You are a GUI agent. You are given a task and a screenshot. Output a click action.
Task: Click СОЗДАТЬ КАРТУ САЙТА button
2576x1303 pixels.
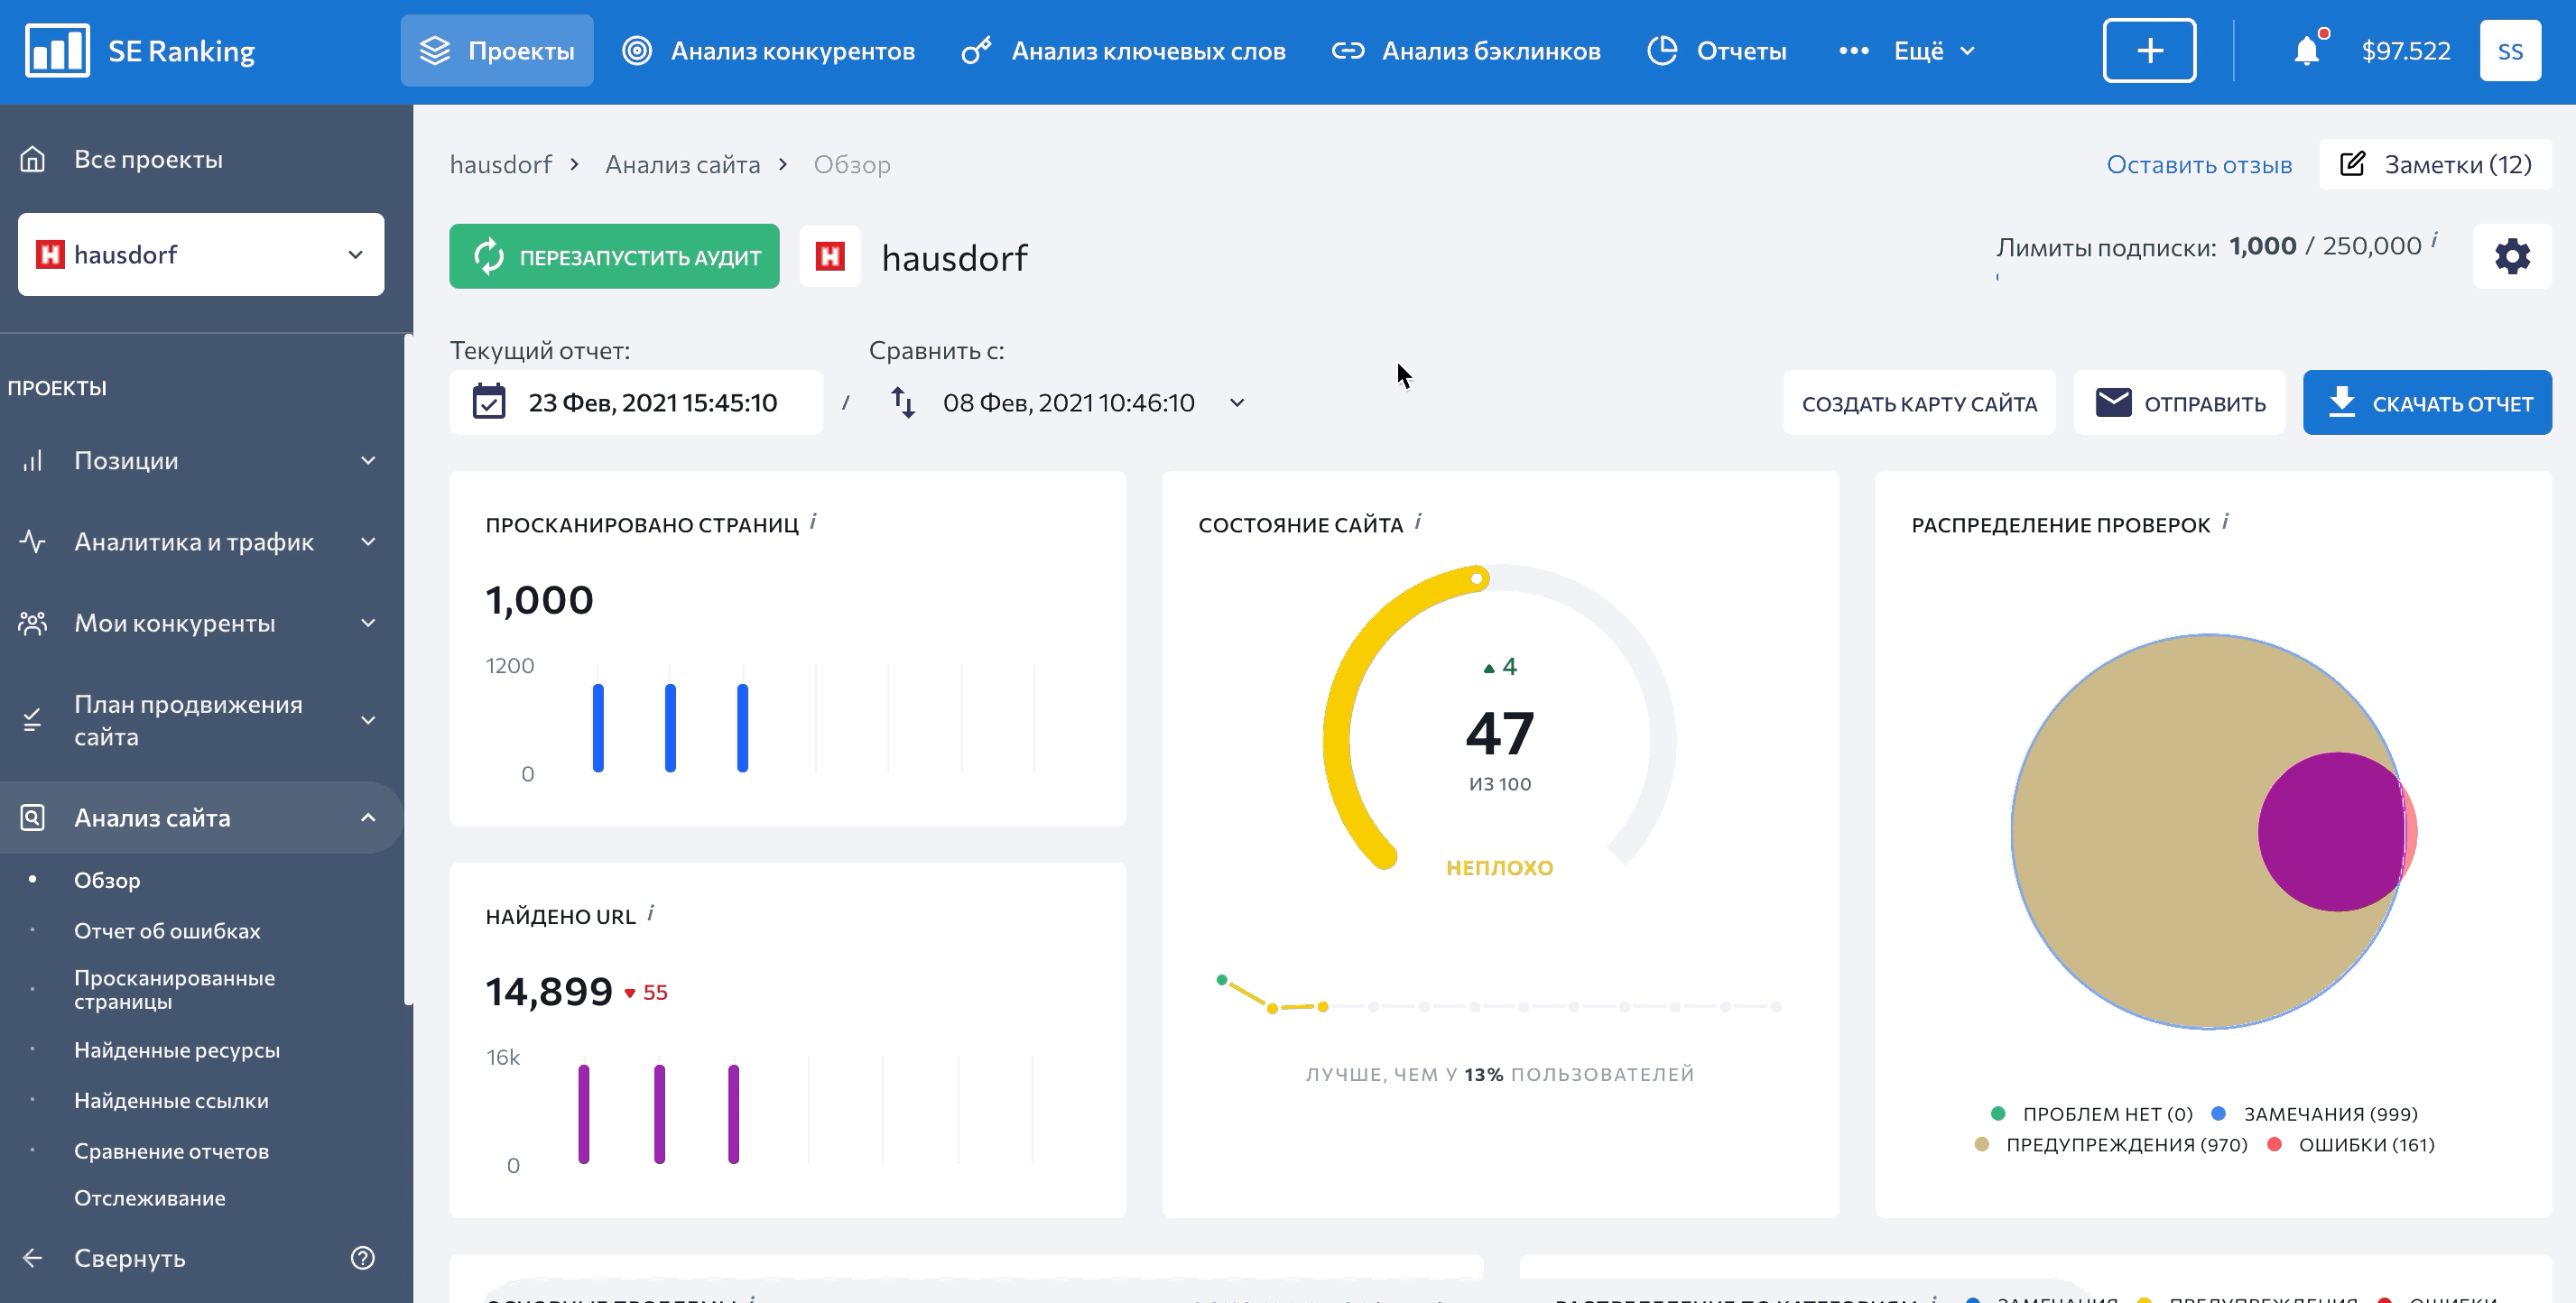coord(1919,403)
